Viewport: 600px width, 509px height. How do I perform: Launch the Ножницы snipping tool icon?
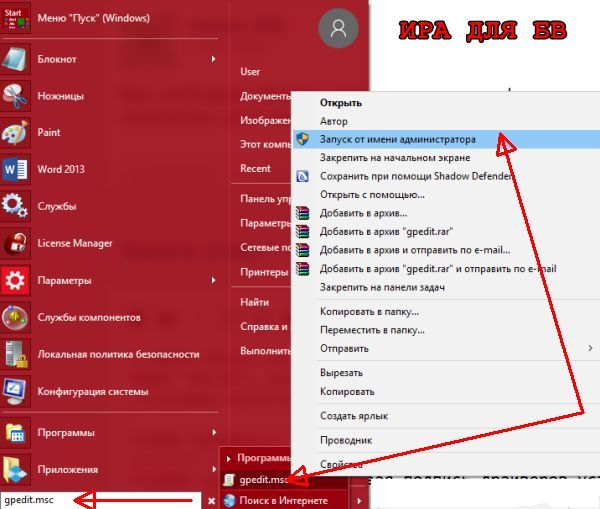[x=15, y=96]
